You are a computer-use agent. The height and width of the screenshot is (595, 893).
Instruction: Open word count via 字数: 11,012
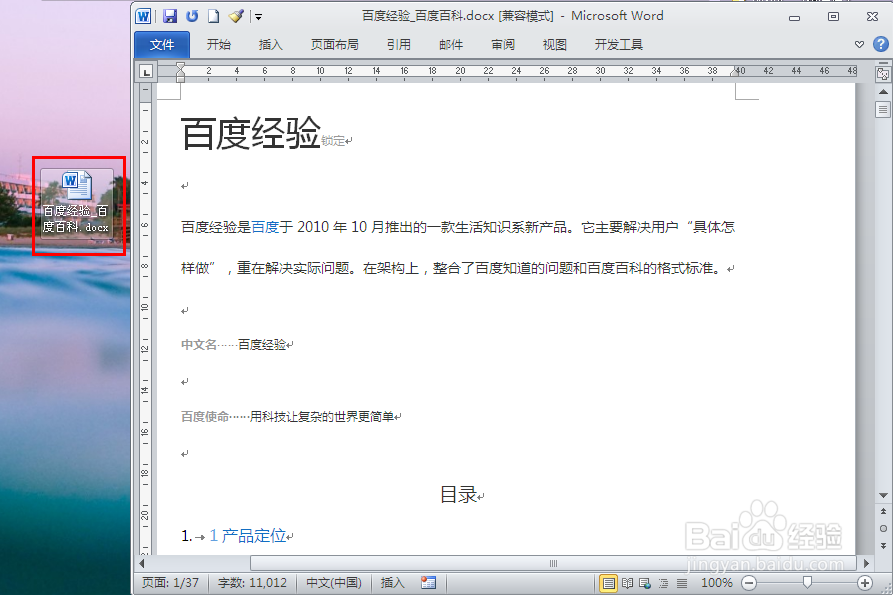252,582
